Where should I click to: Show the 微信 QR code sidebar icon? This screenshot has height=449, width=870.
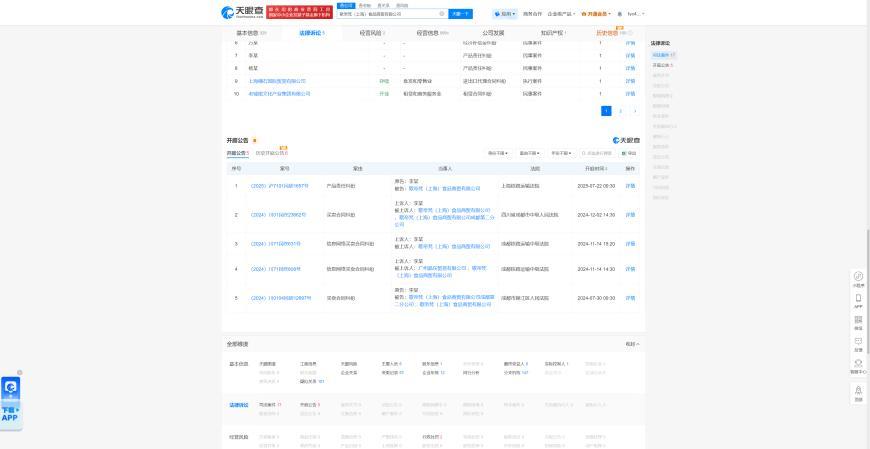(858, 322)
